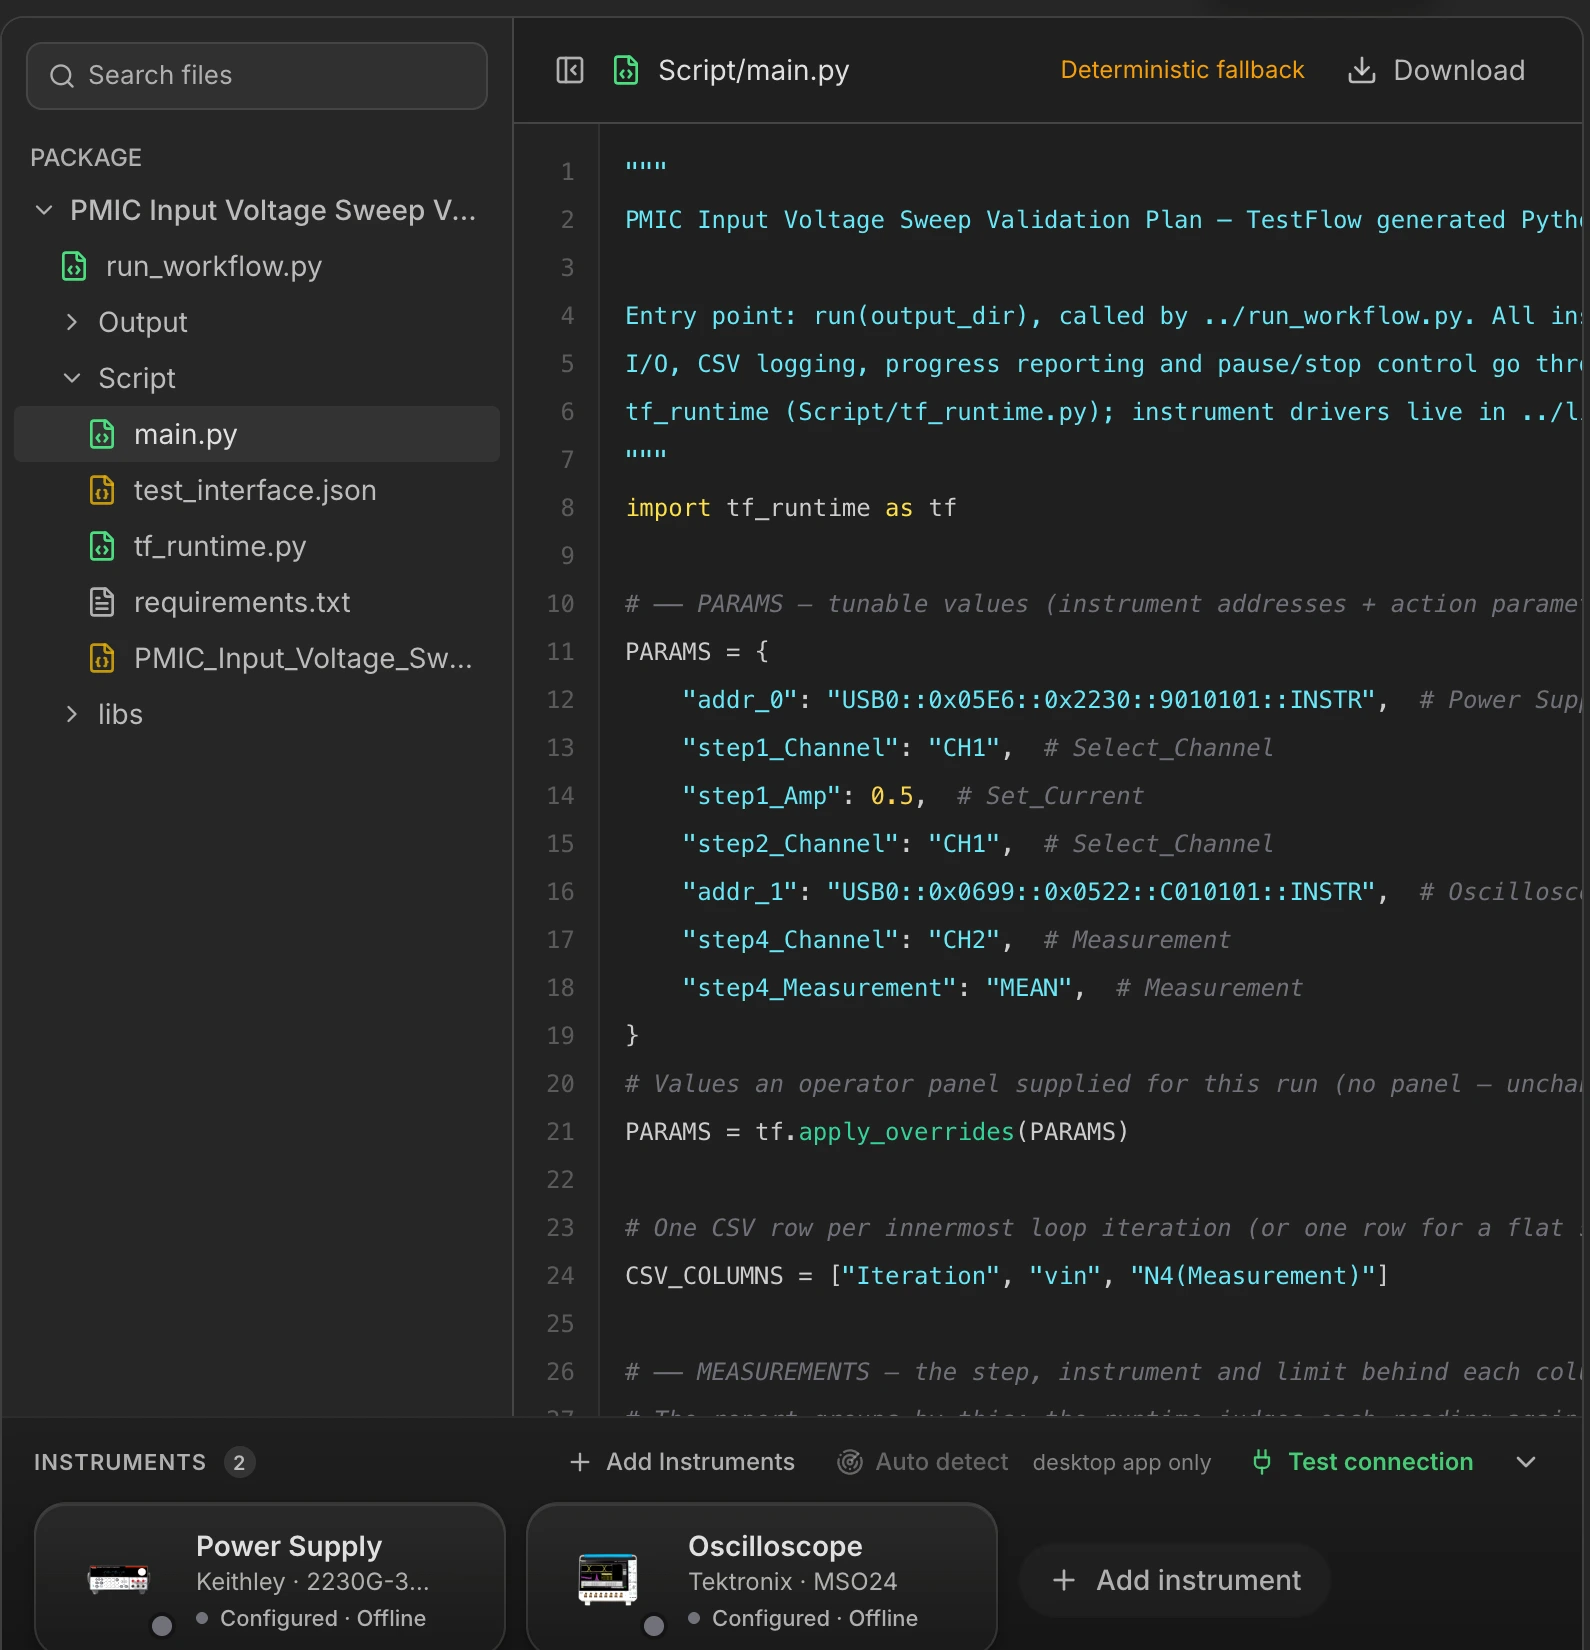Screen dimensions: 1590x1650
Task: Click Tektronix · MSO24 model text
Action: click(x=793, y=1582)
